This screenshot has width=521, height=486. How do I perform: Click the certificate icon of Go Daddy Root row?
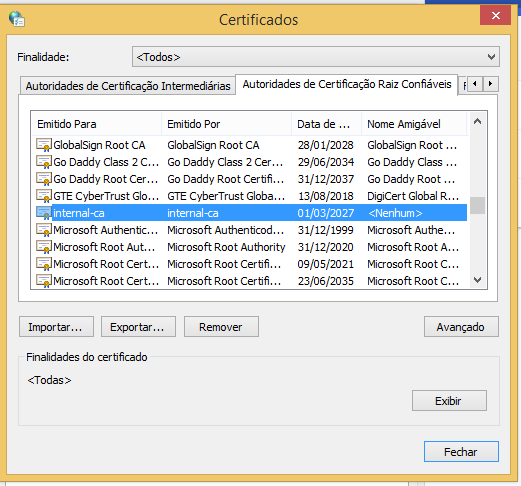point(44,179)
